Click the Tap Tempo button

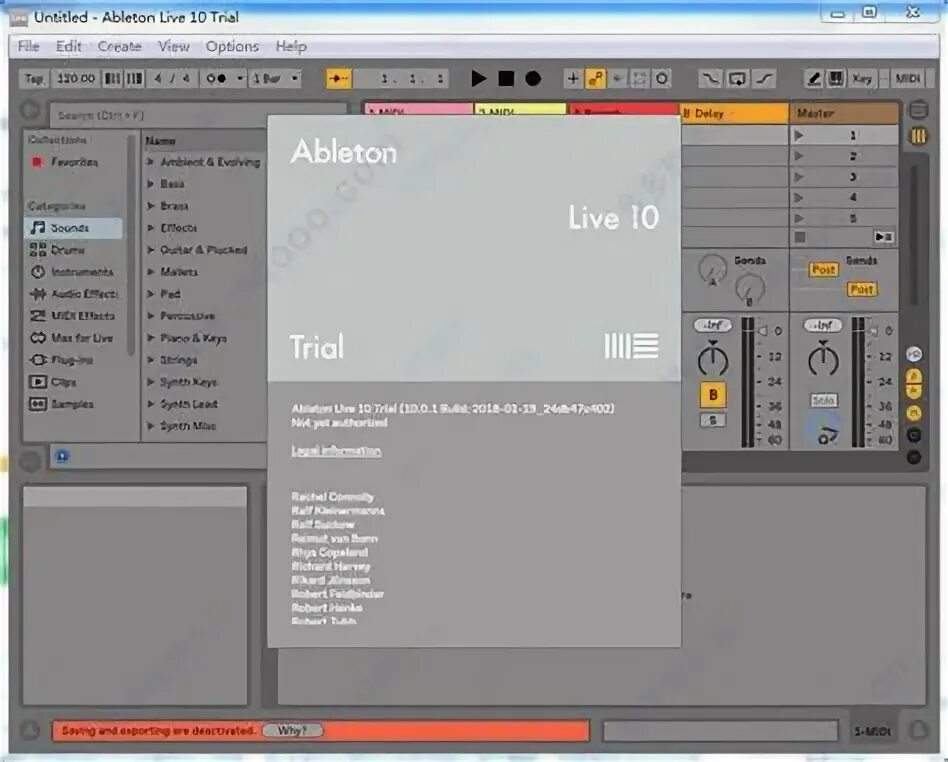click(x=34, y=79)
